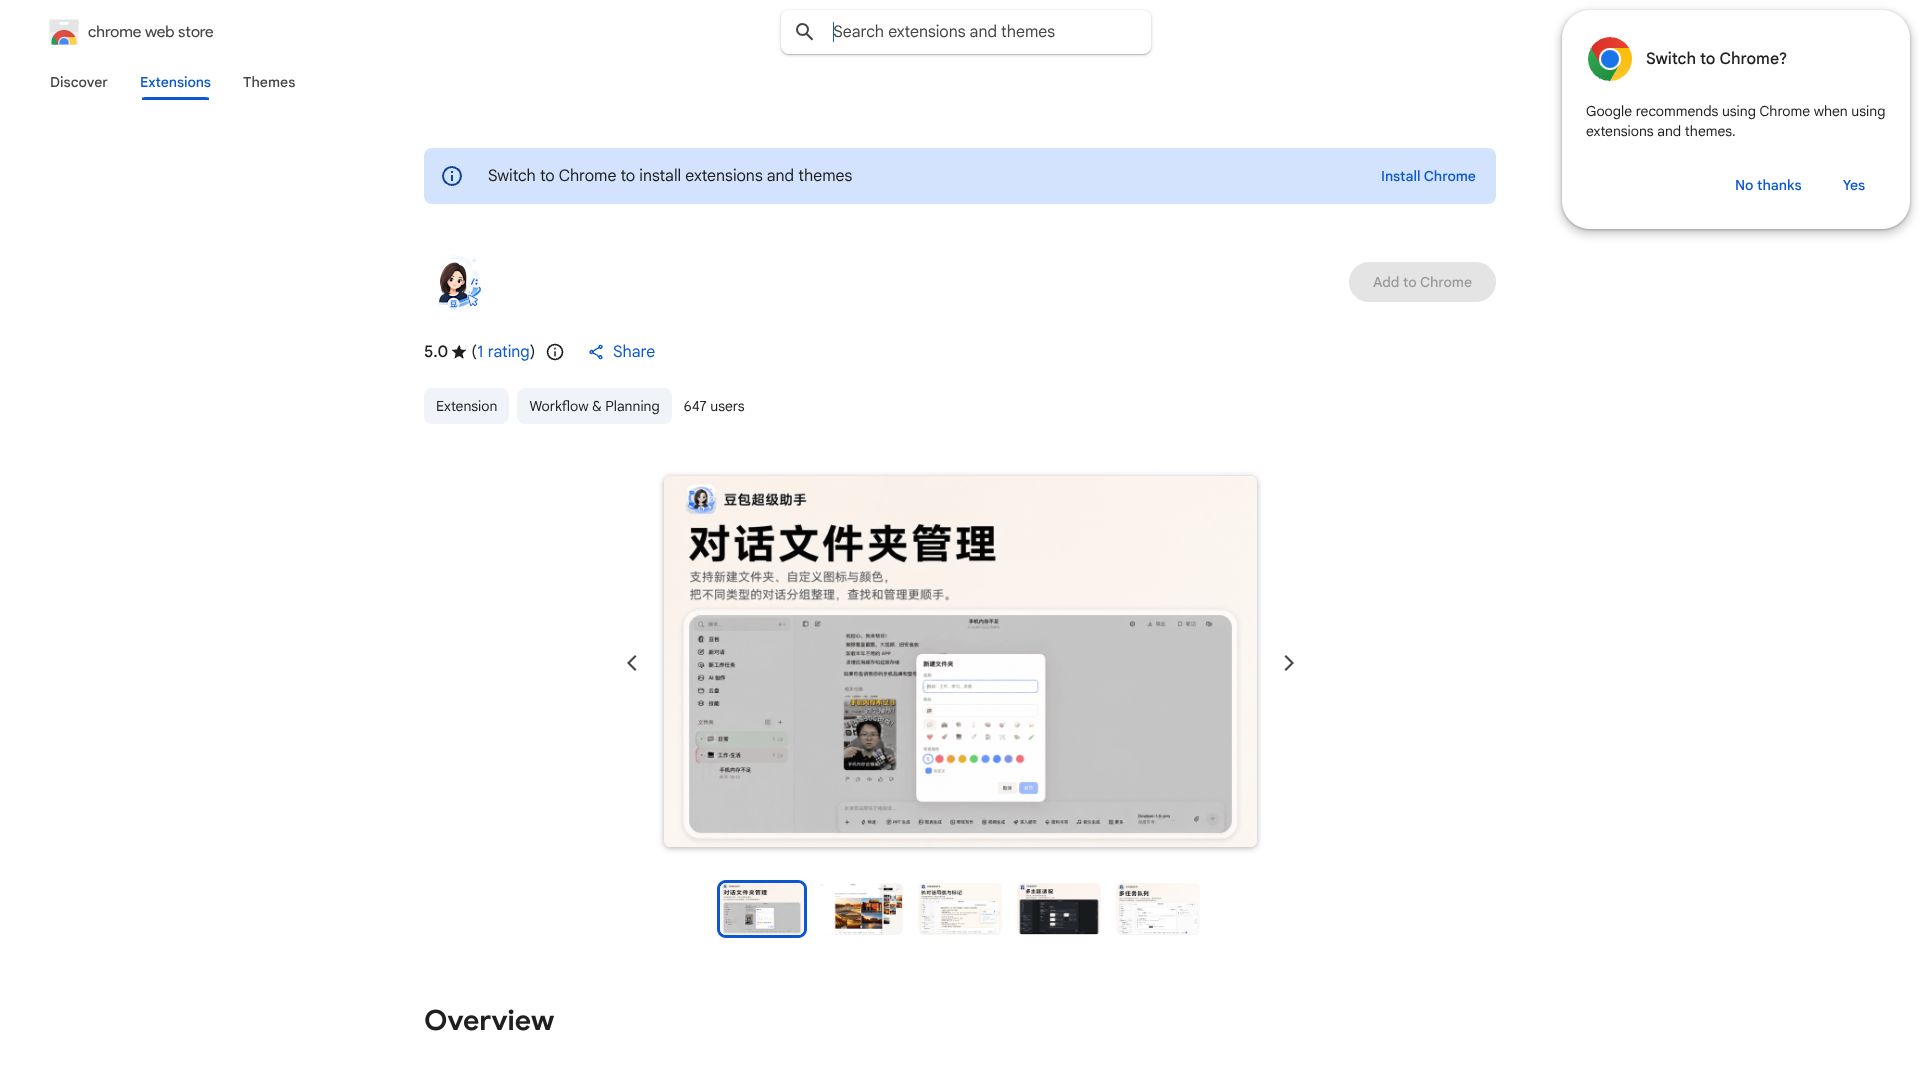Click the Overview heading
1920x1080 pixels.
[489, 1020]
